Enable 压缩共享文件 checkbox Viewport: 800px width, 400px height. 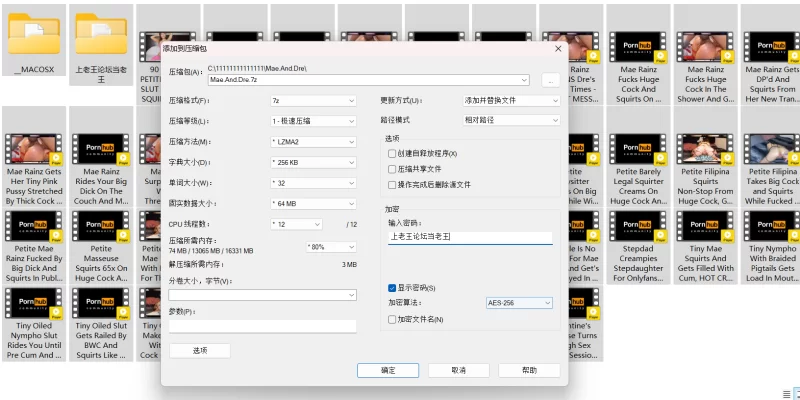pyautogui.click(x=392, y=169)
